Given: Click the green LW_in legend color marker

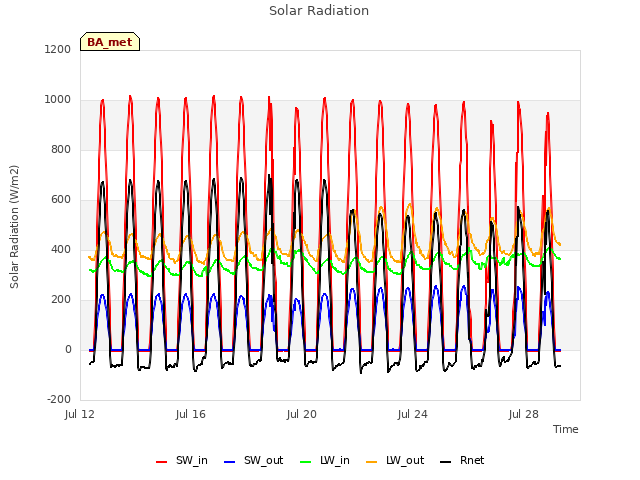Looking at the screenshot, I should 306,462.
